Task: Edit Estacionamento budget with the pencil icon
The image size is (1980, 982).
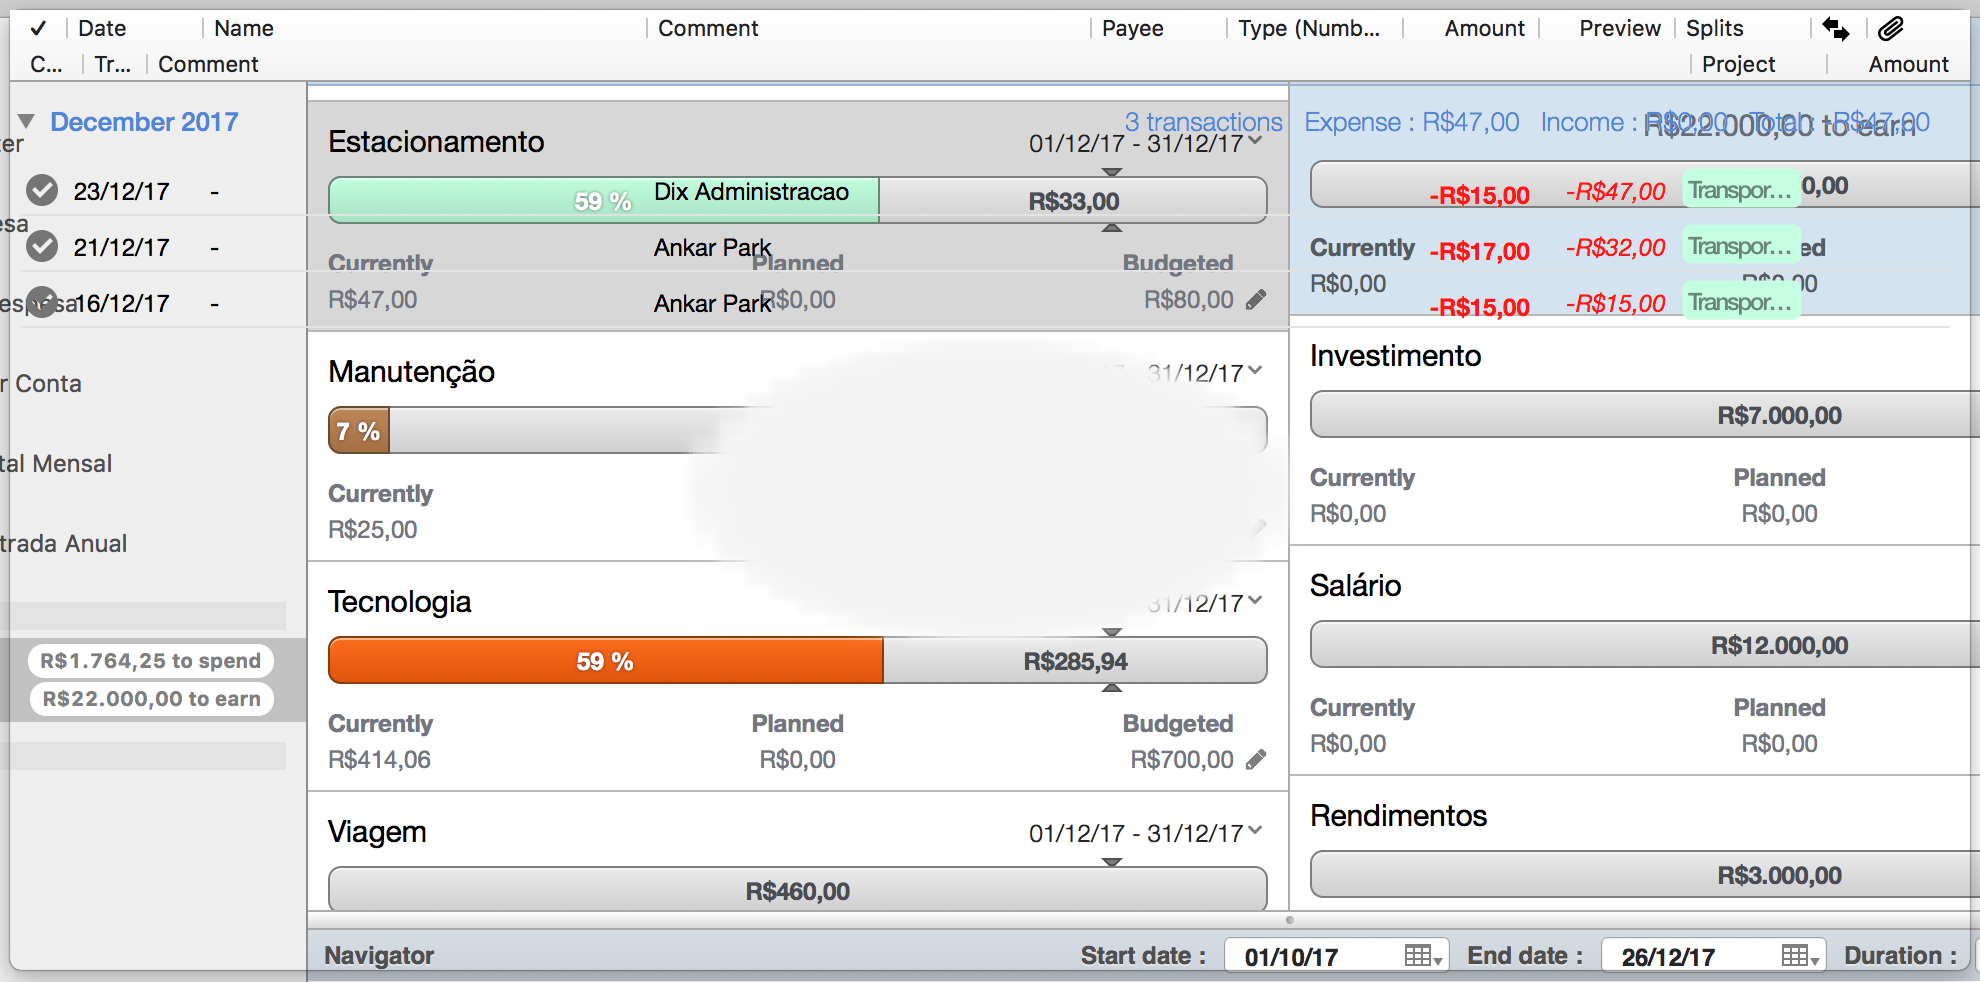Action: coord(1256,299)
